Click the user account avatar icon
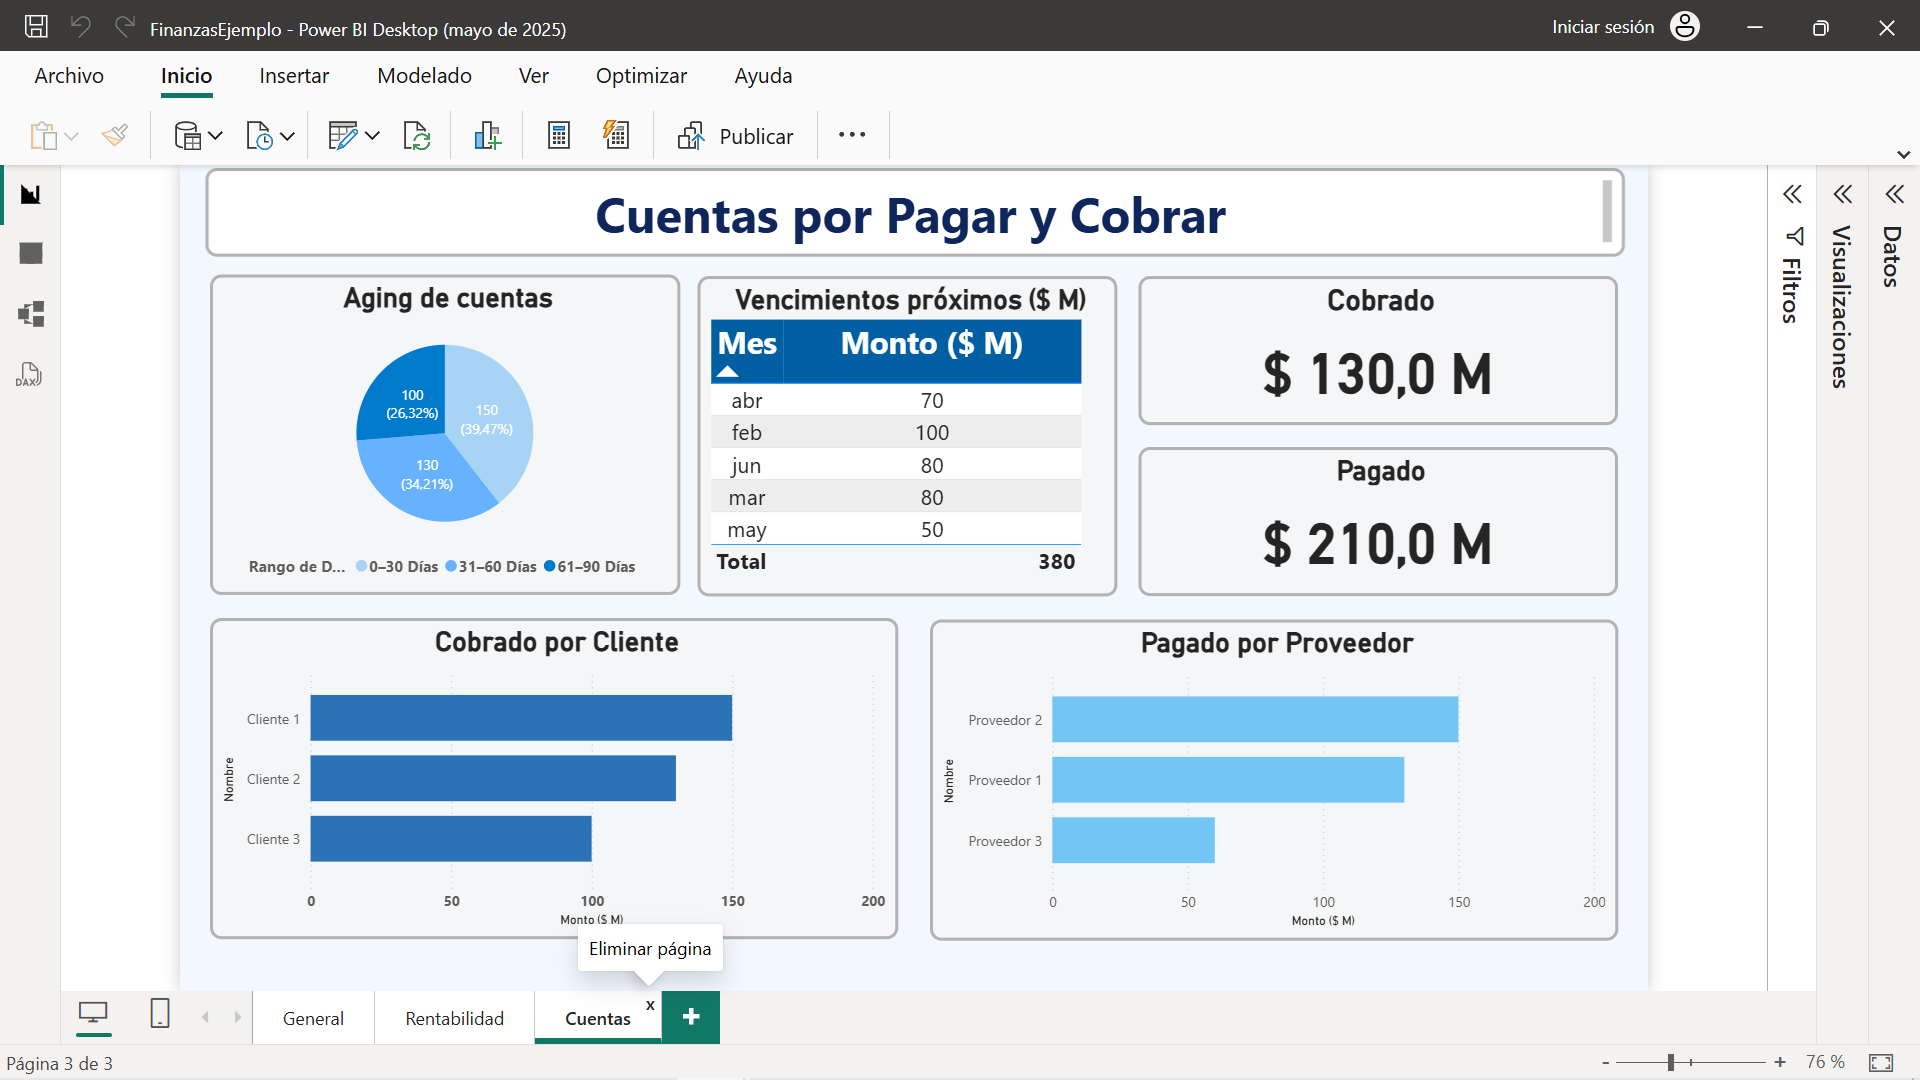This screenshot has width=1920, height=1080. point(1685,26)
